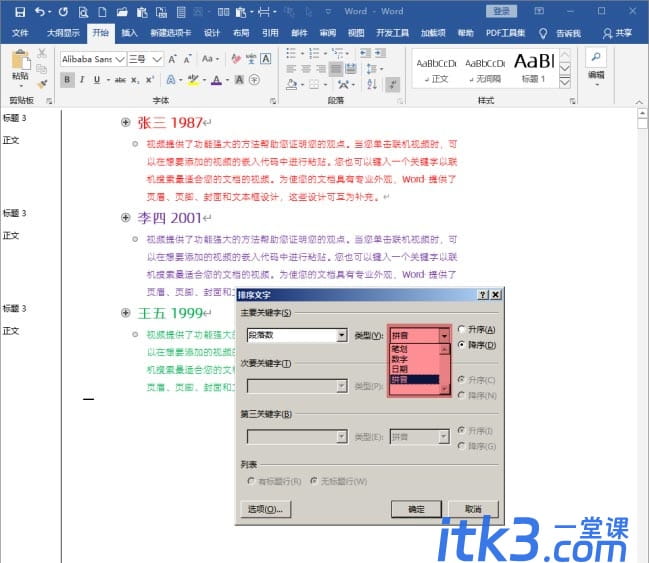Viewport: 649px width, 563px height.
Task: Expand the styles gallery more arrow
Action: (x=565, y=82)
